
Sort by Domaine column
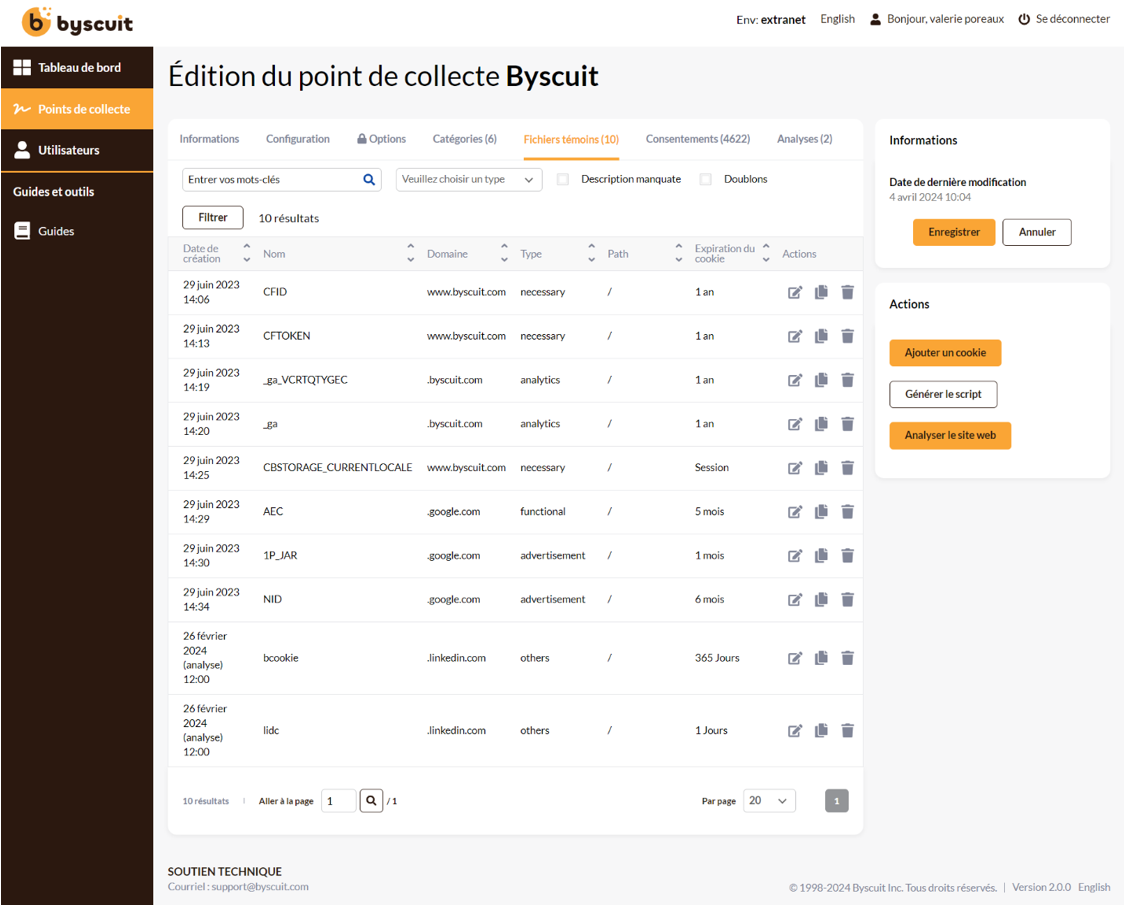(x=504, y=253)
